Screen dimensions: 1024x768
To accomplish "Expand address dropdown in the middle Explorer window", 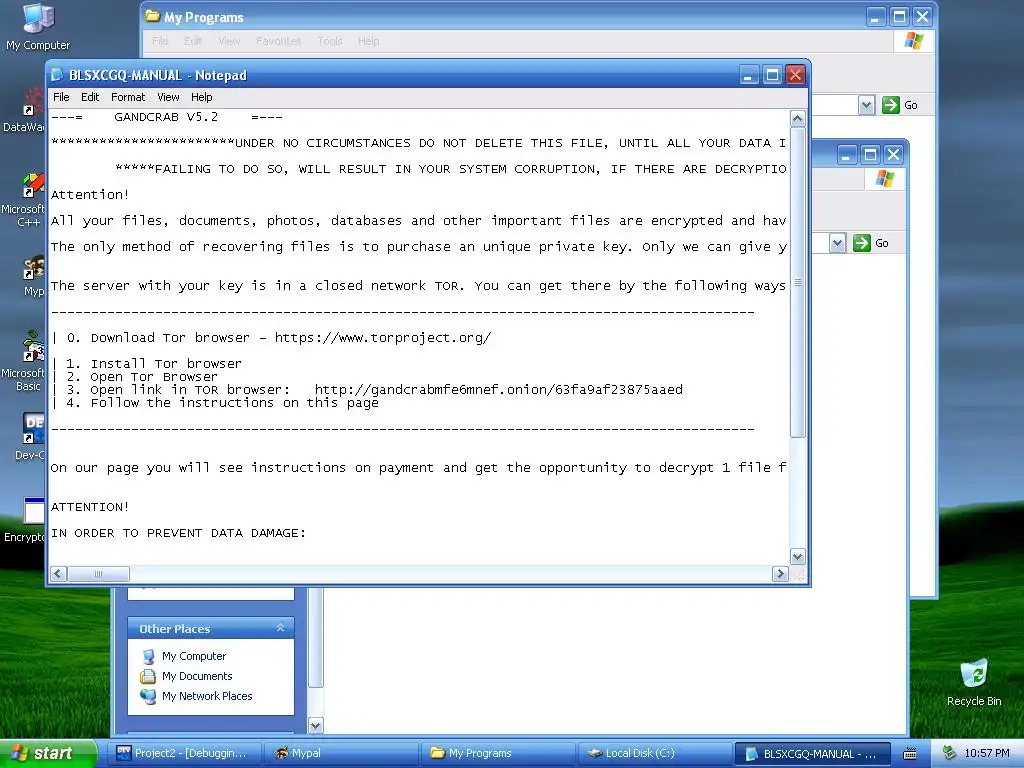I will click(837, 243).
